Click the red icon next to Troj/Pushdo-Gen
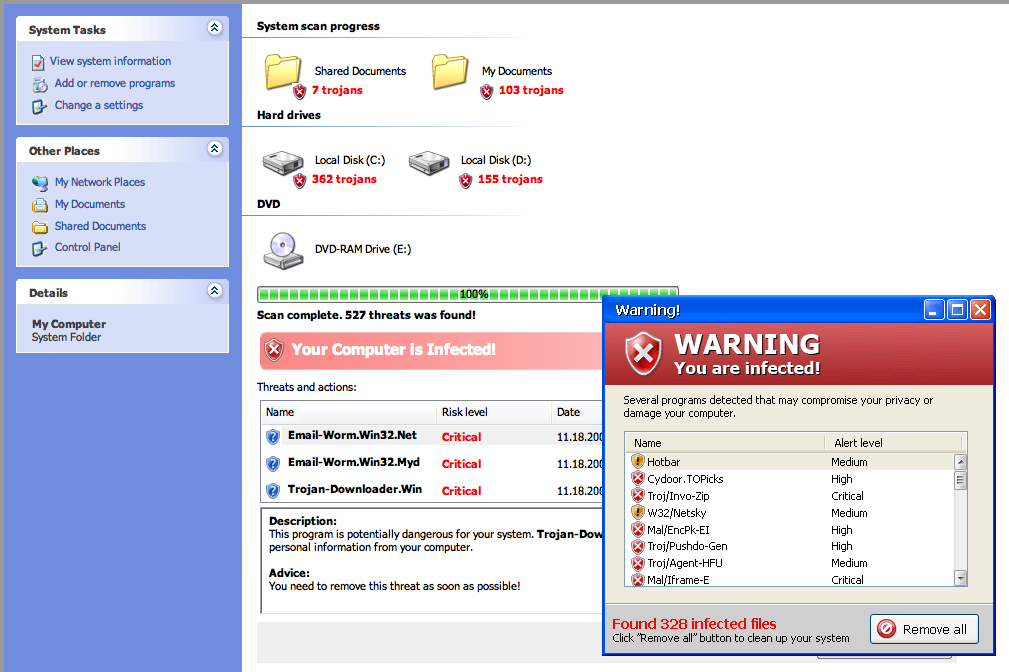This screenshot has height=672, width=1009. click(638, 546)
